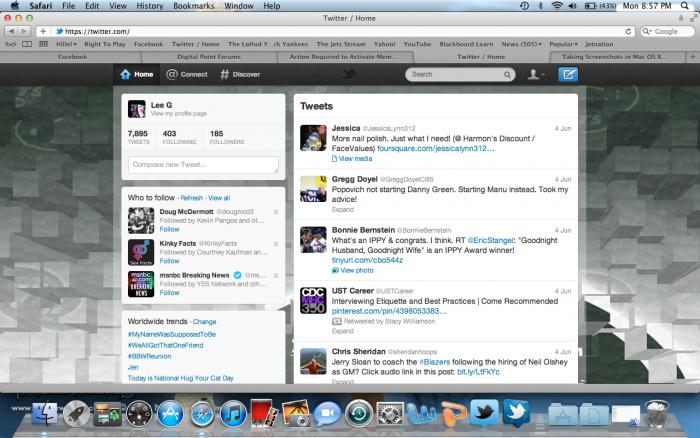
Task: Click the Safari forward button
Action: 24,31
